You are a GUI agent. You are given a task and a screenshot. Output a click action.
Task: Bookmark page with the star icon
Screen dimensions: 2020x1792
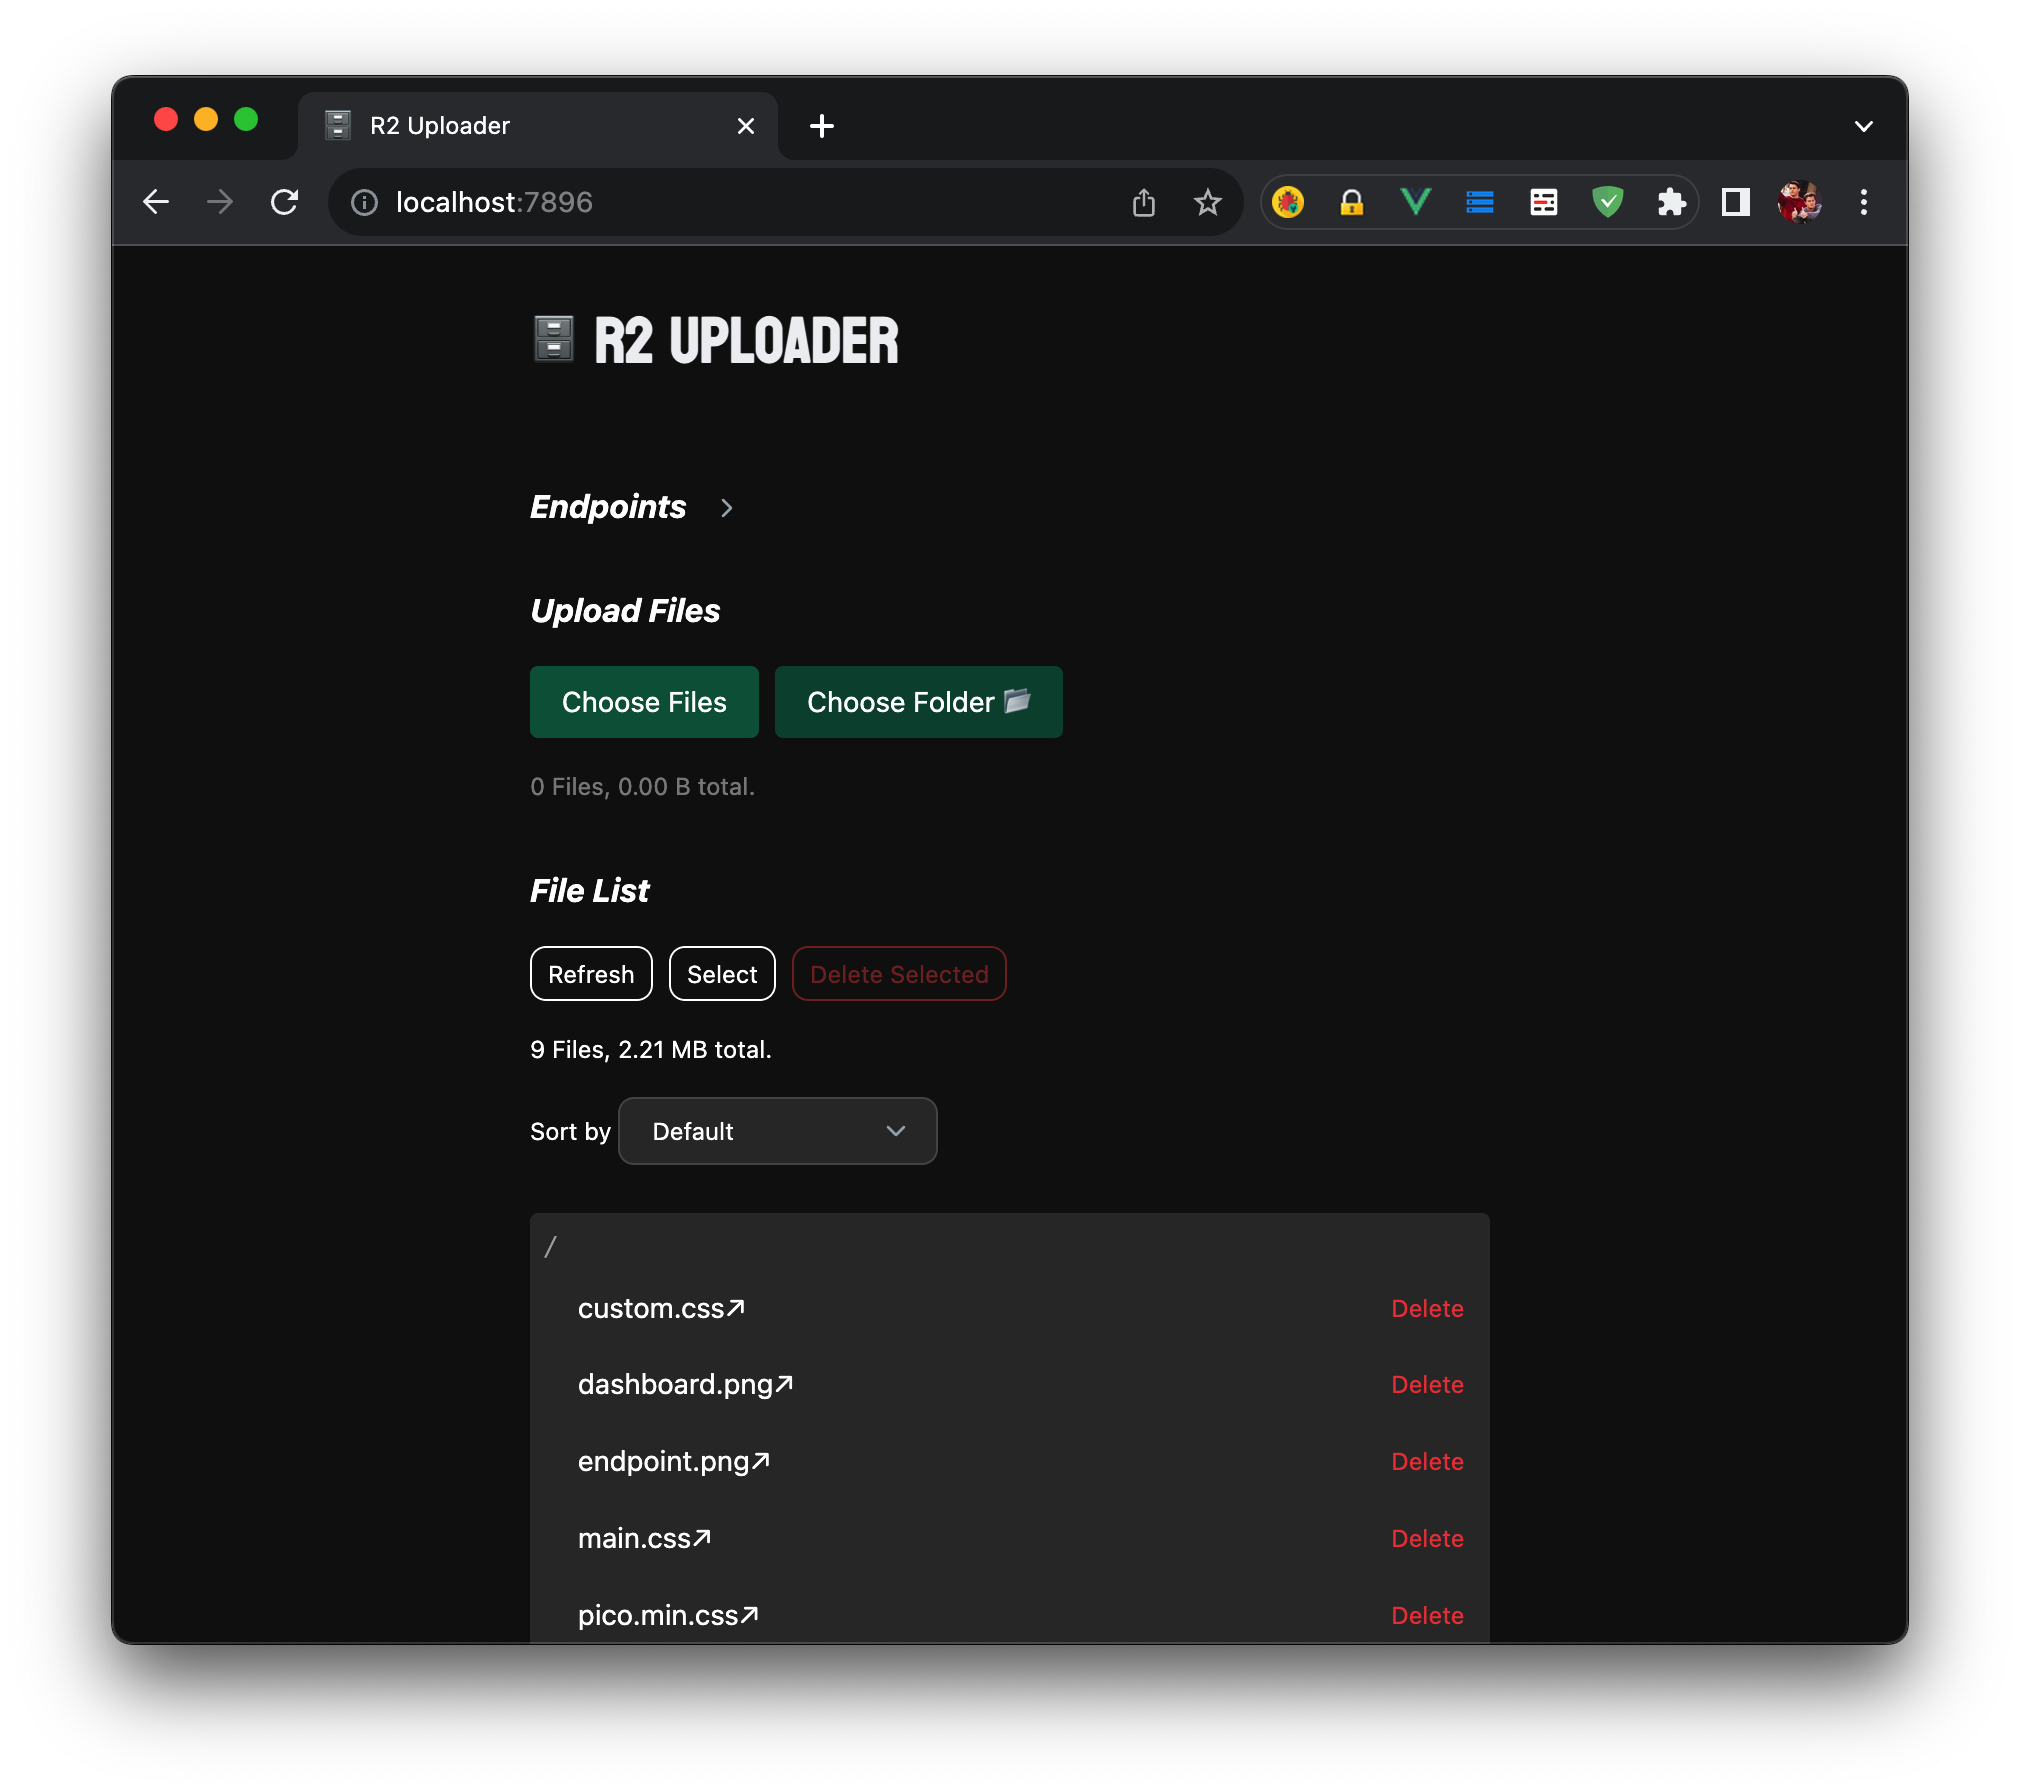coord(1207,203)
